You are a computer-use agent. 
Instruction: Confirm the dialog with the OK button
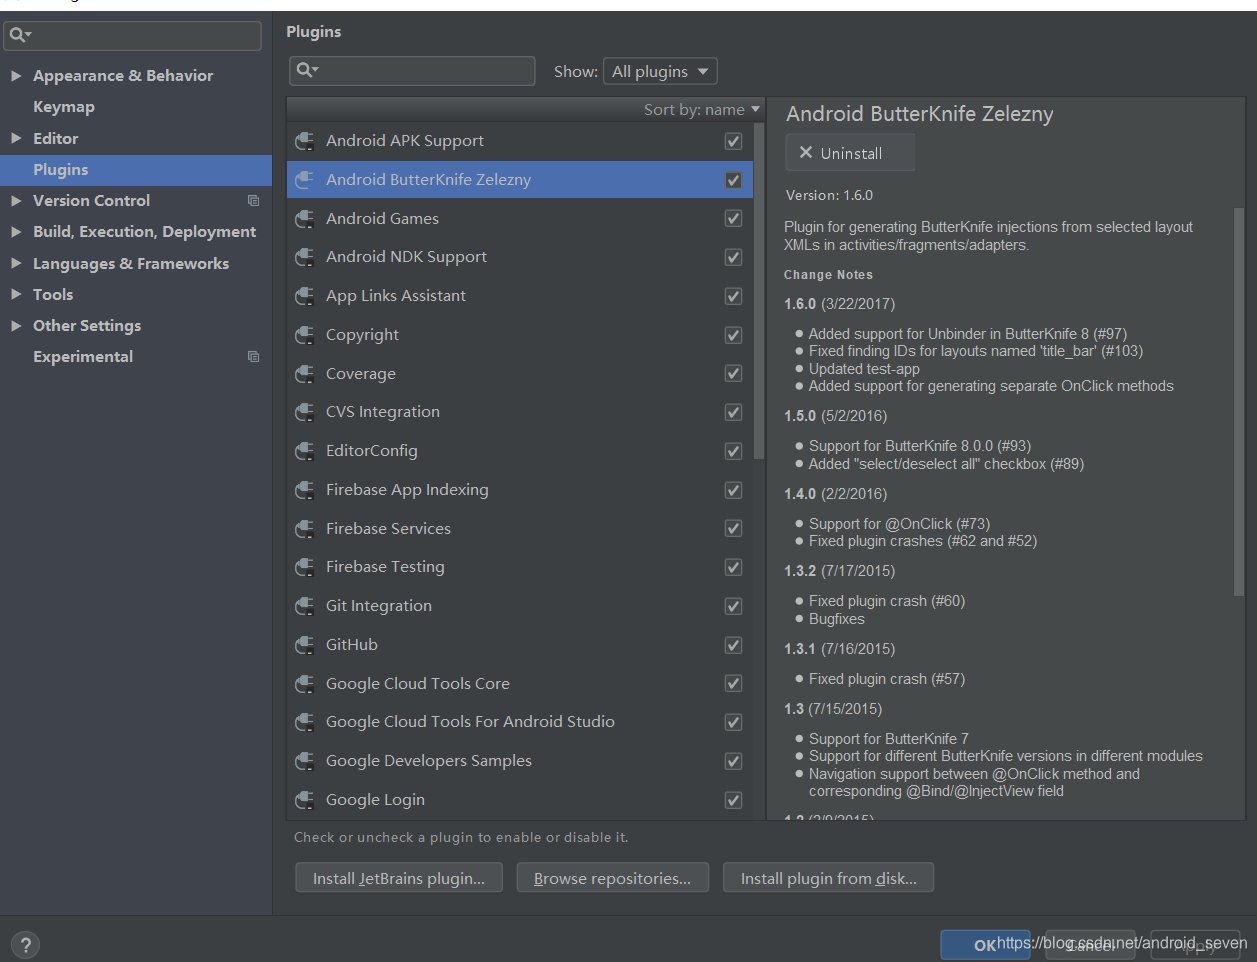(x=985, y=945)
